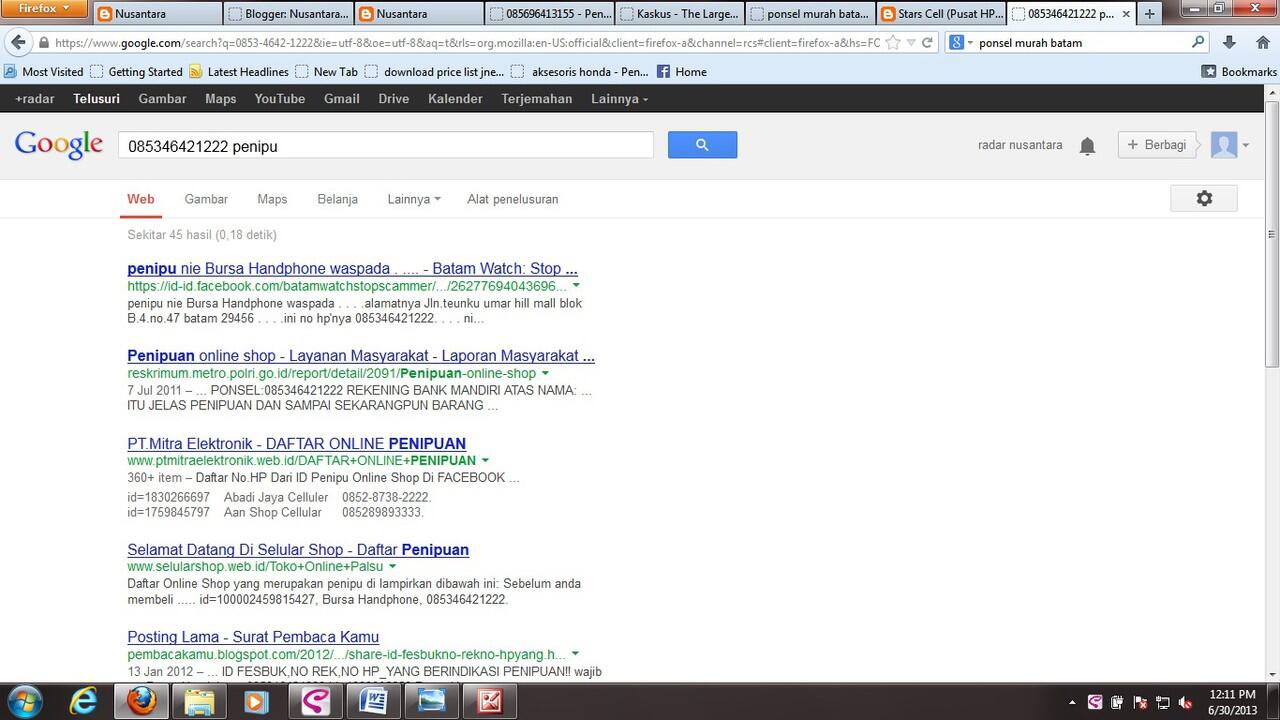Click the Berbagi share button
Screen dimensions: 1280x720
click(1157, 145)
